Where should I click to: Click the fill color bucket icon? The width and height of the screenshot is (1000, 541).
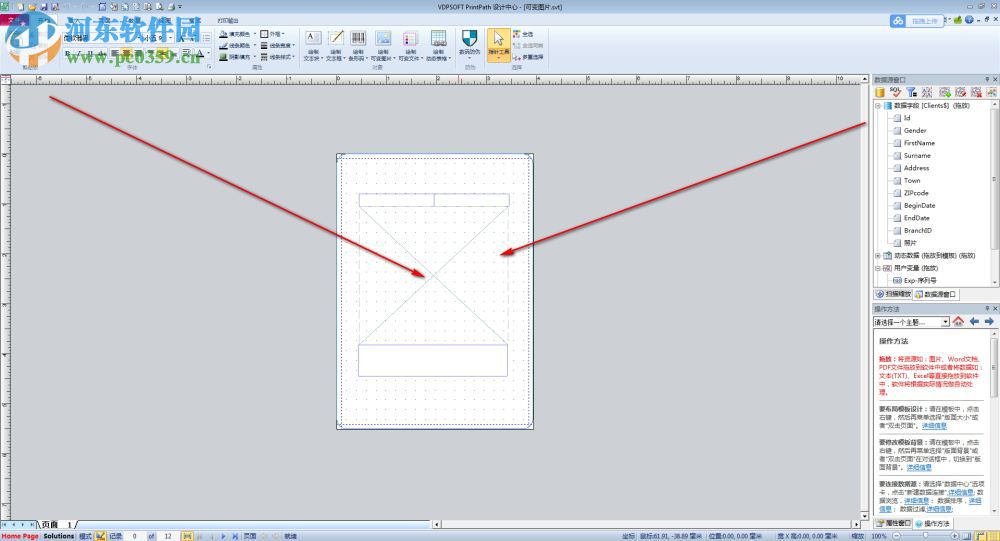coord(223,34)
